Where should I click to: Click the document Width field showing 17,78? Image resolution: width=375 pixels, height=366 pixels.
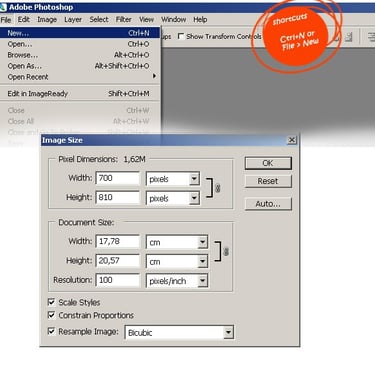coord(117,242)
